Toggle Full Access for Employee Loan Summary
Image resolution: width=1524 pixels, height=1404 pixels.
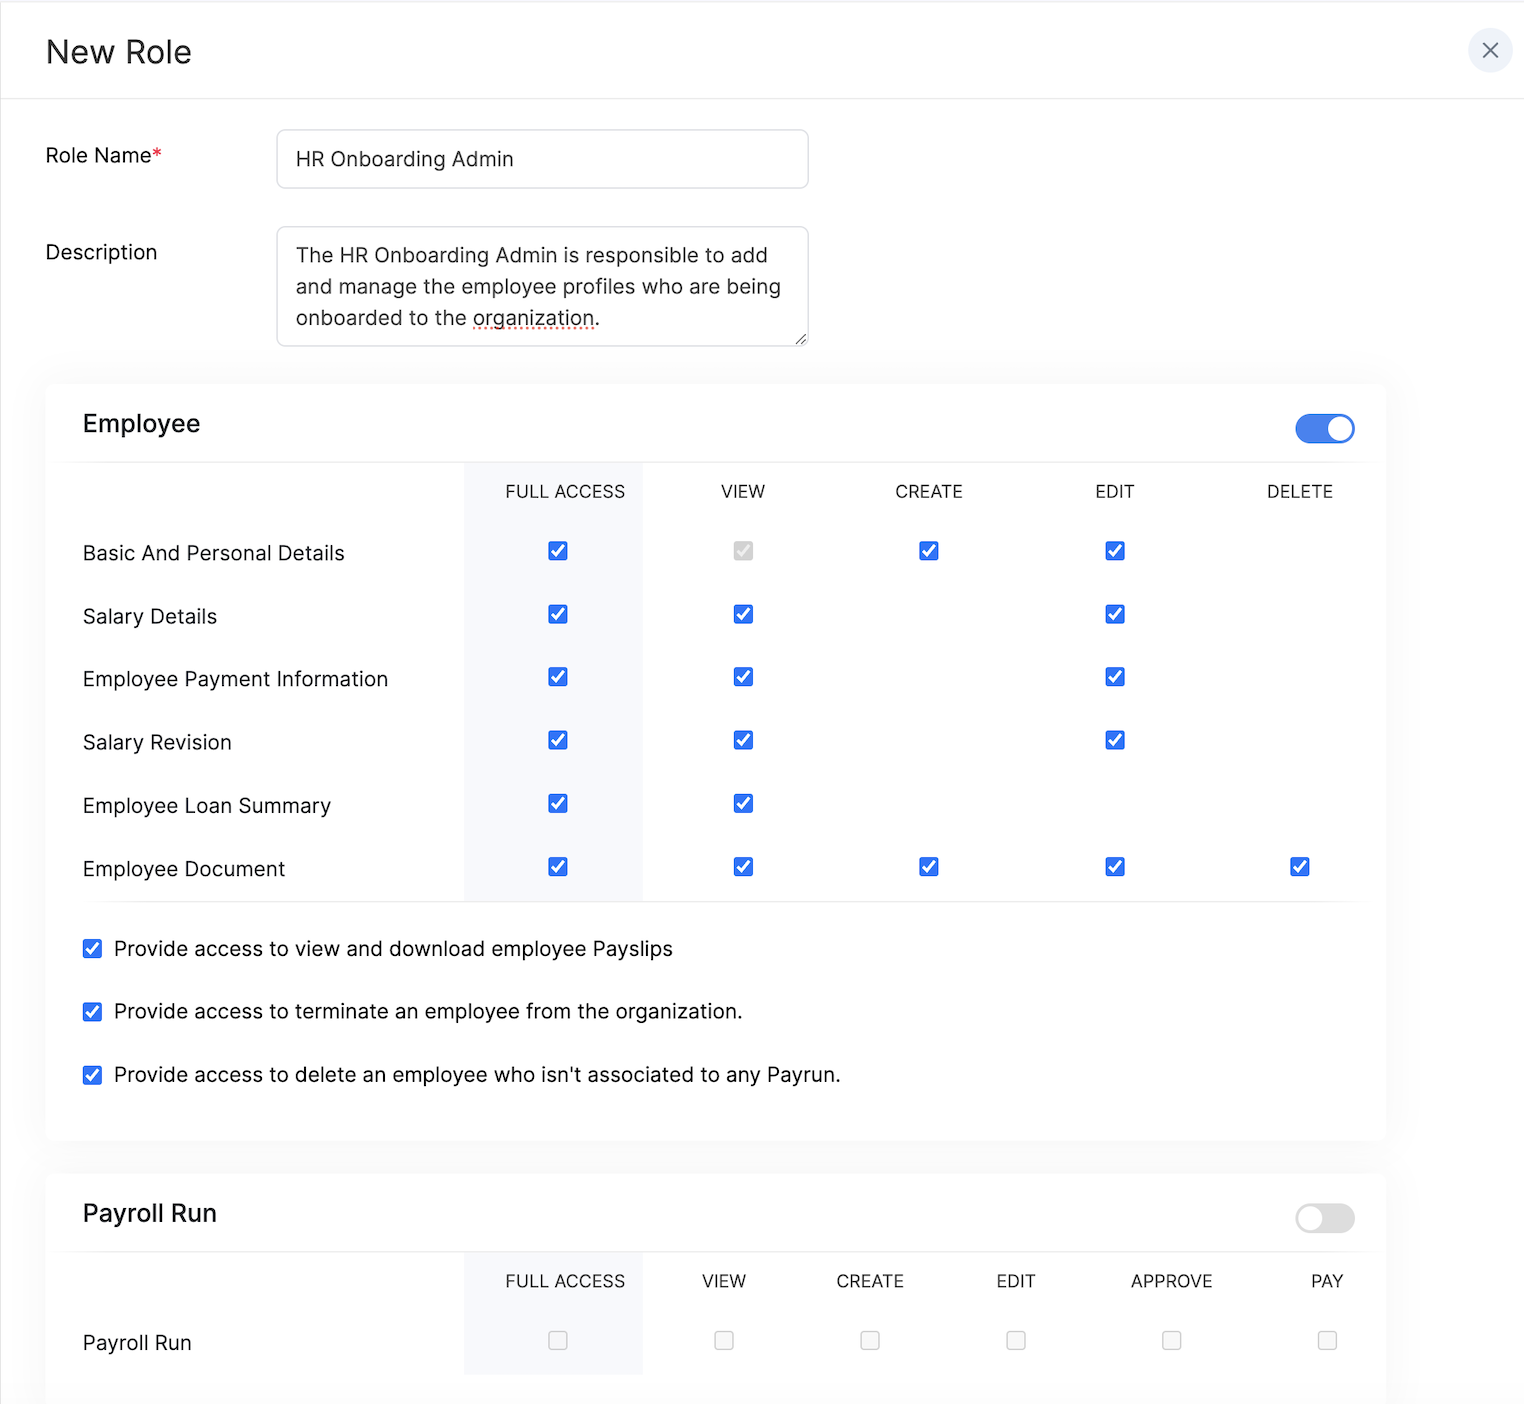(557, 803)
